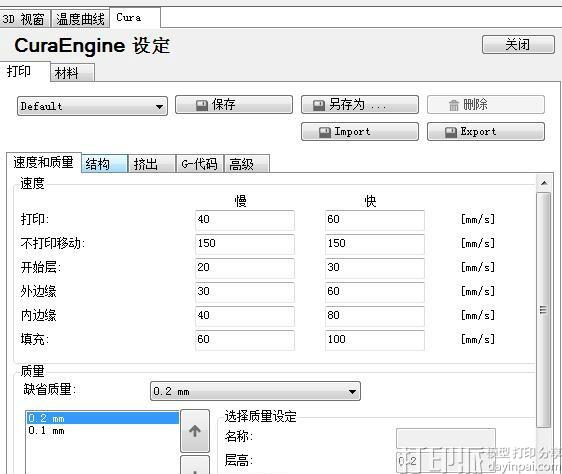Viewport: 562px width, 474px height.
Task: Click the vertical scrollbar thumb
Action: 544,309
